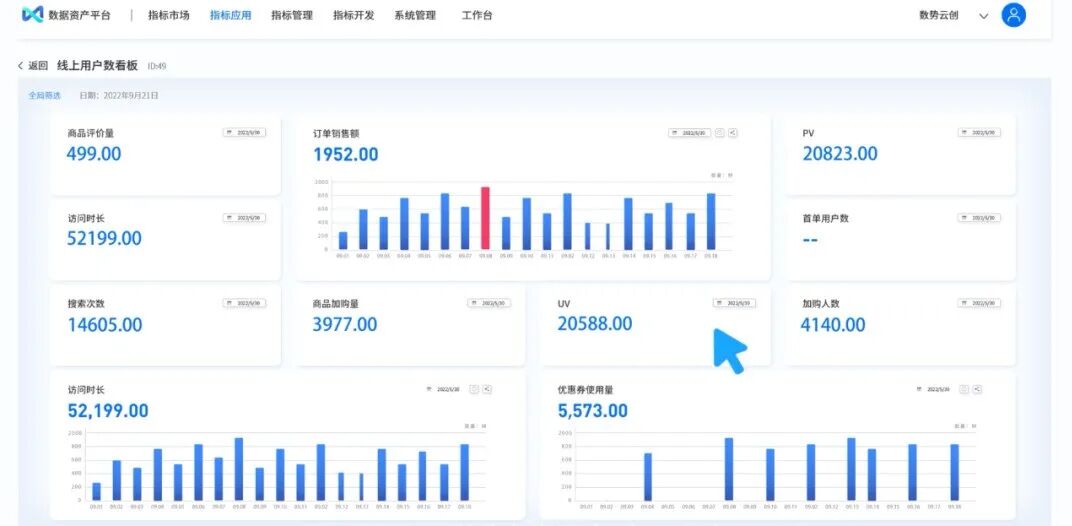This screenshot has width=1072, height=526.
Task: Go to the 指标管理 menu
Action: [x=292, y=15]
